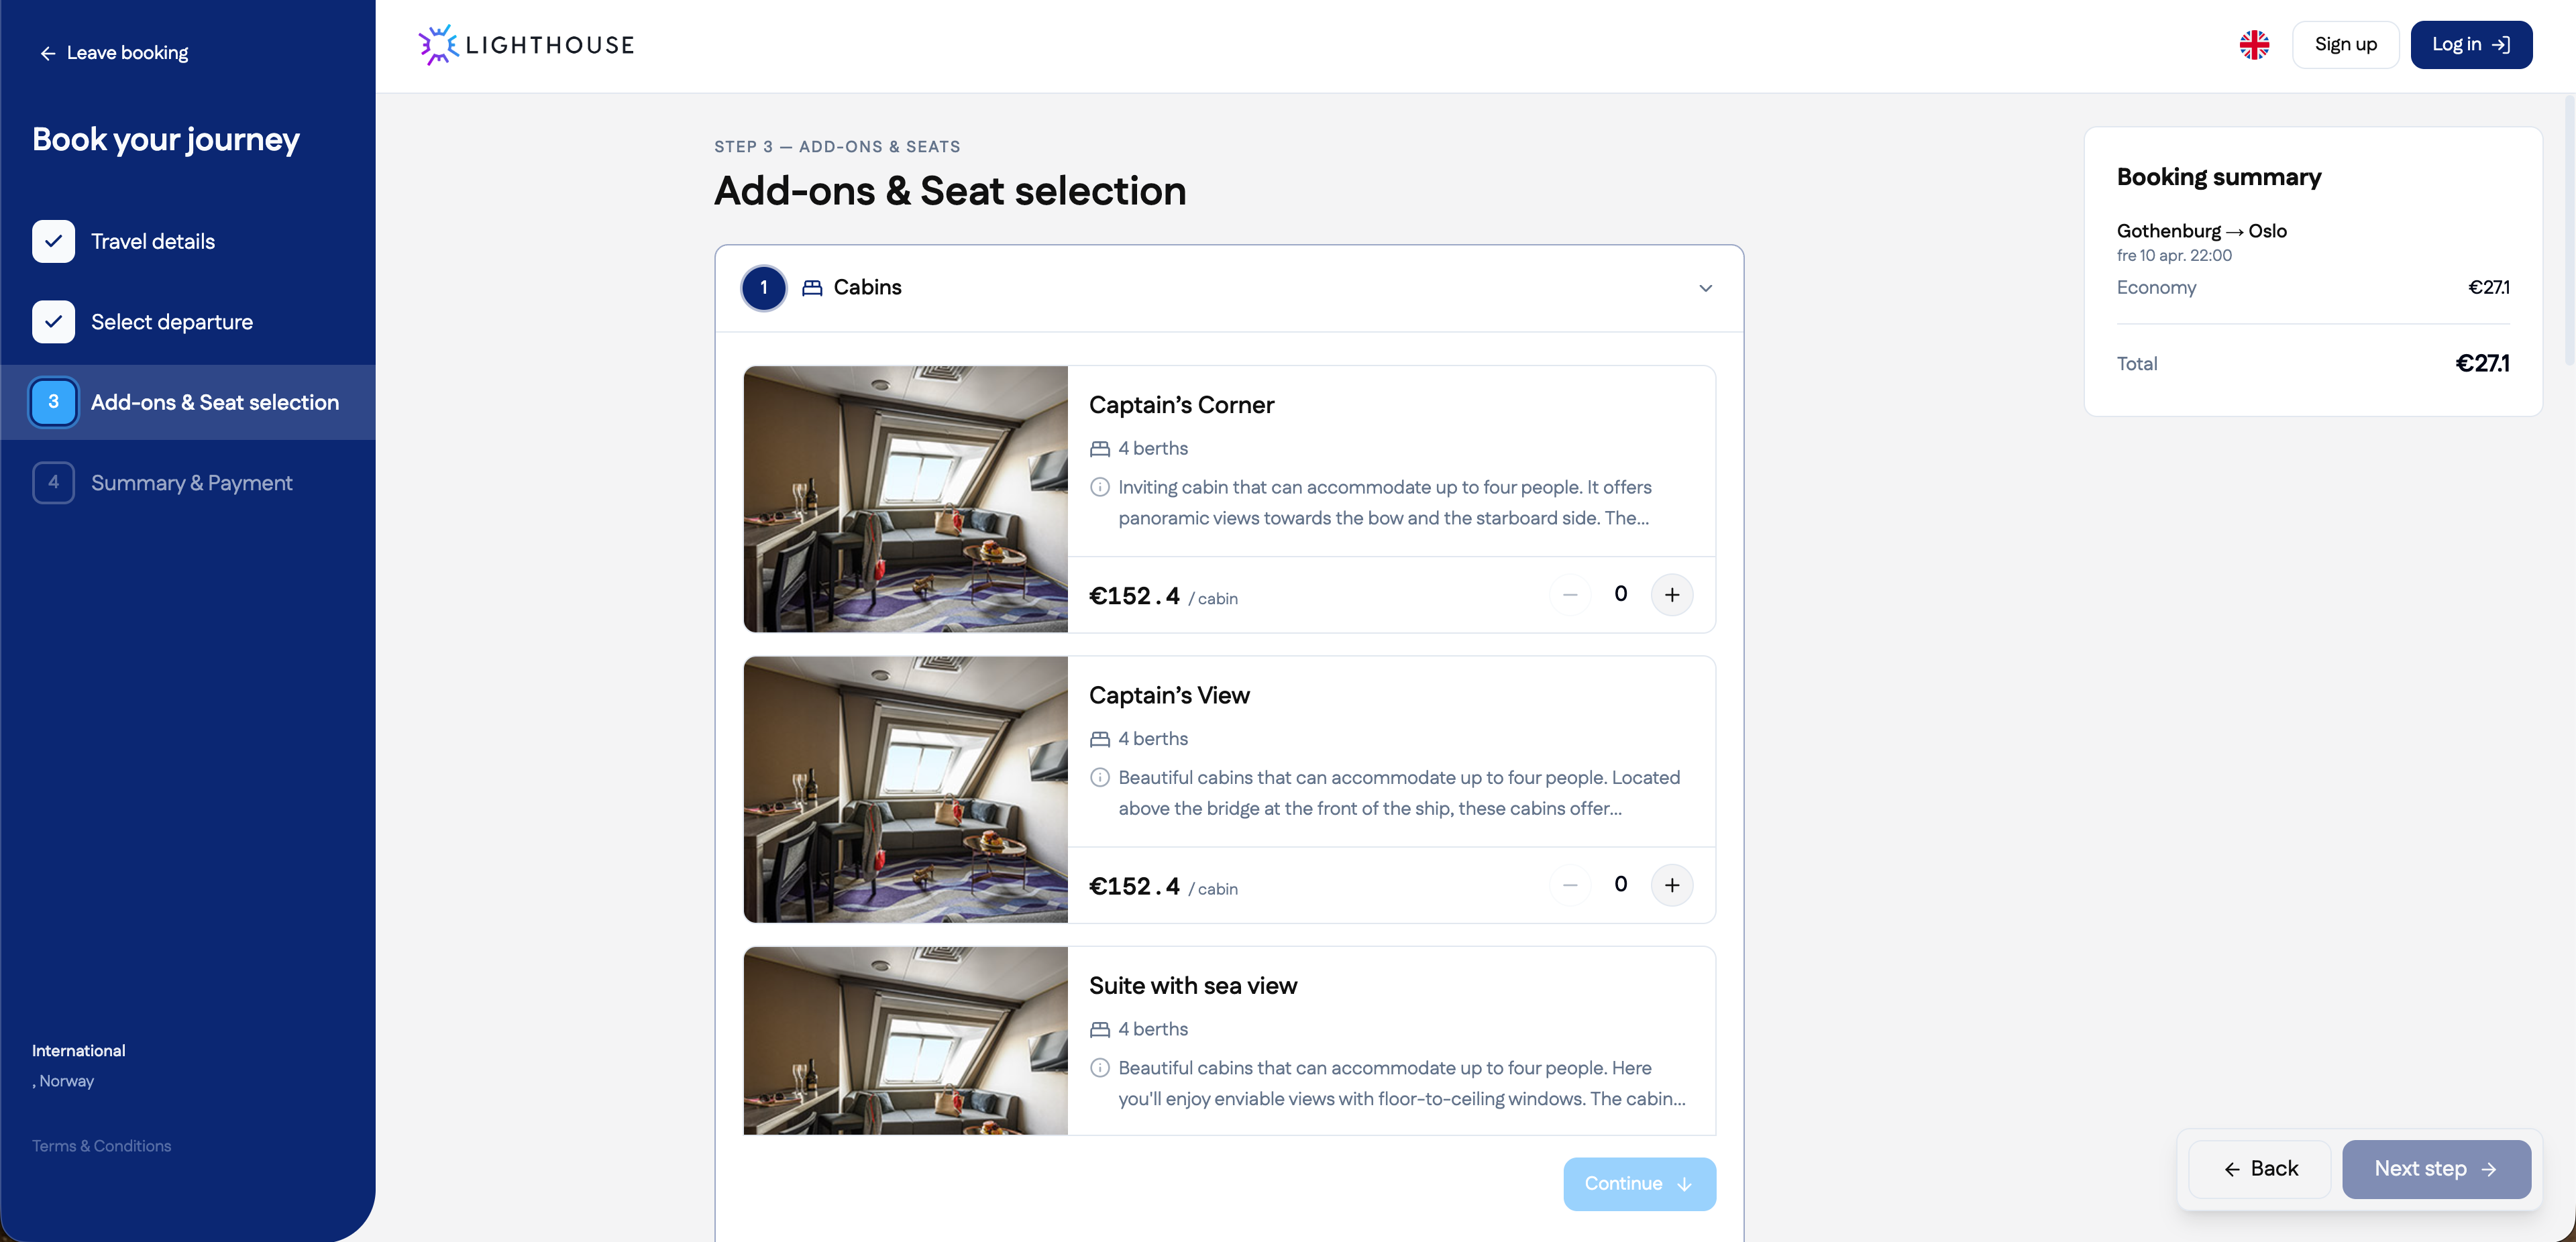Click the Select departure checkmark box

pos(53,322)
